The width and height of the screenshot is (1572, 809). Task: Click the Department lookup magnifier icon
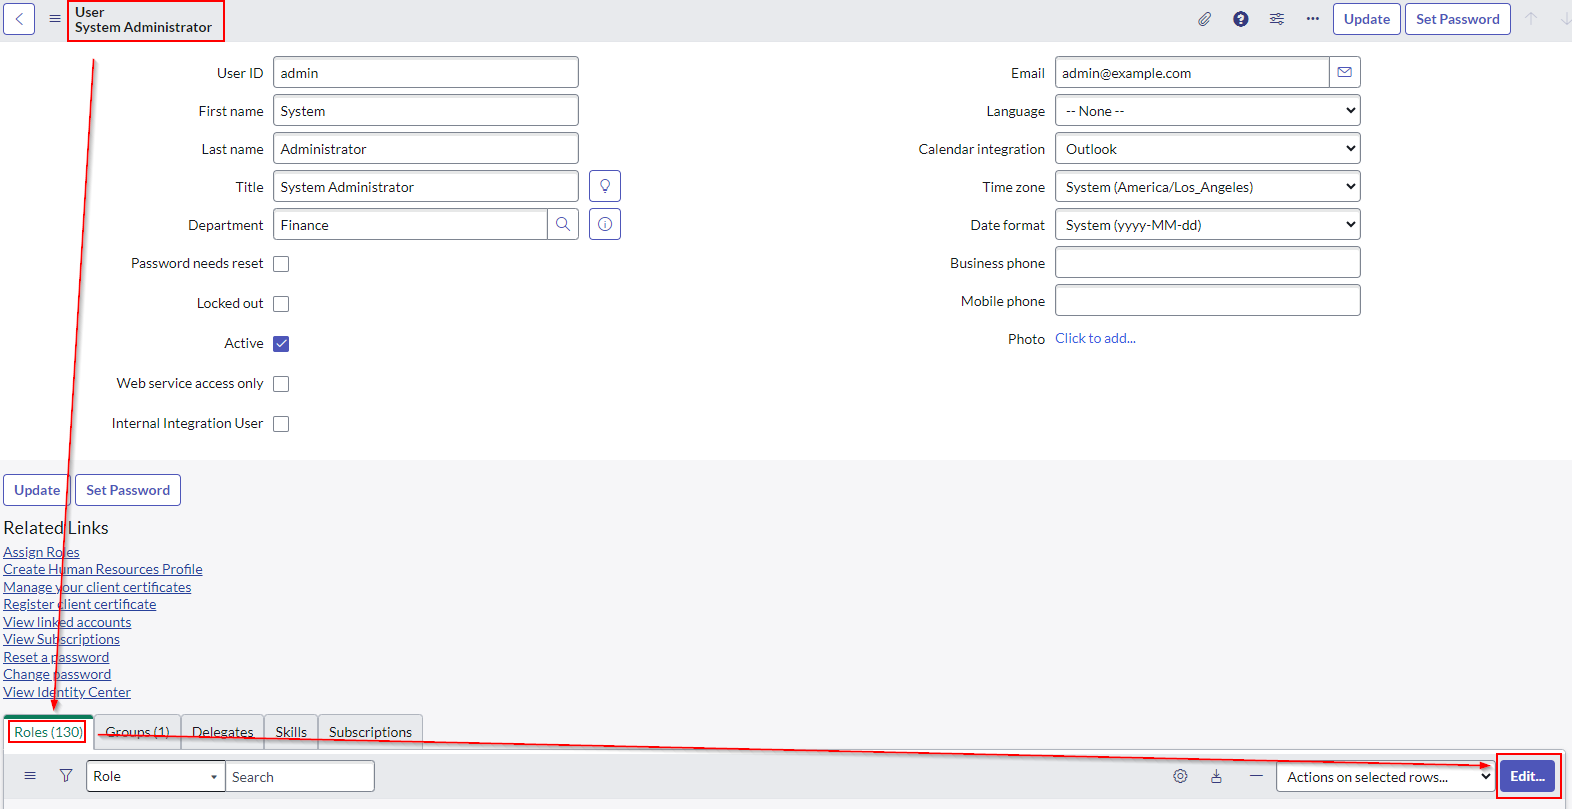pyautogui.click(x=563, y=224)
